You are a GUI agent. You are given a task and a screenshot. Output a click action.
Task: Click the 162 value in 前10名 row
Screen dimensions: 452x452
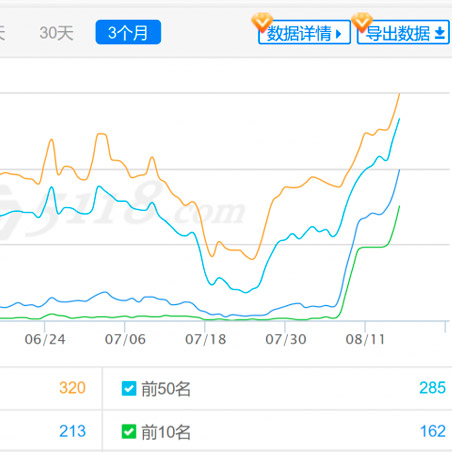coord(433,431)
